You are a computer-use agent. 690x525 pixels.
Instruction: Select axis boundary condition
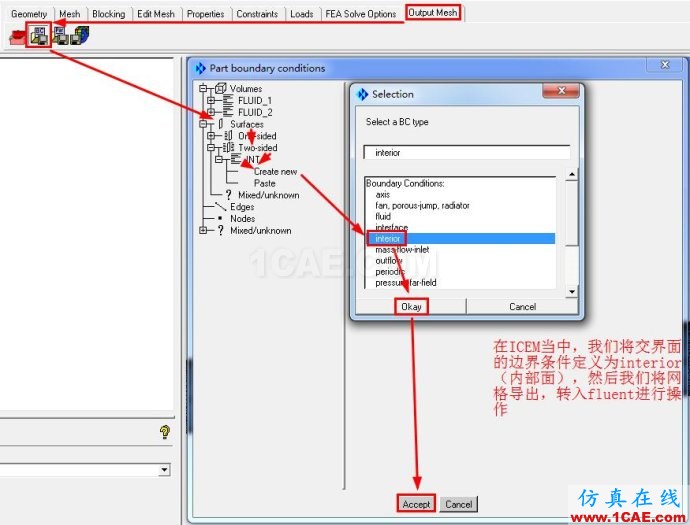tap(382, 195)
